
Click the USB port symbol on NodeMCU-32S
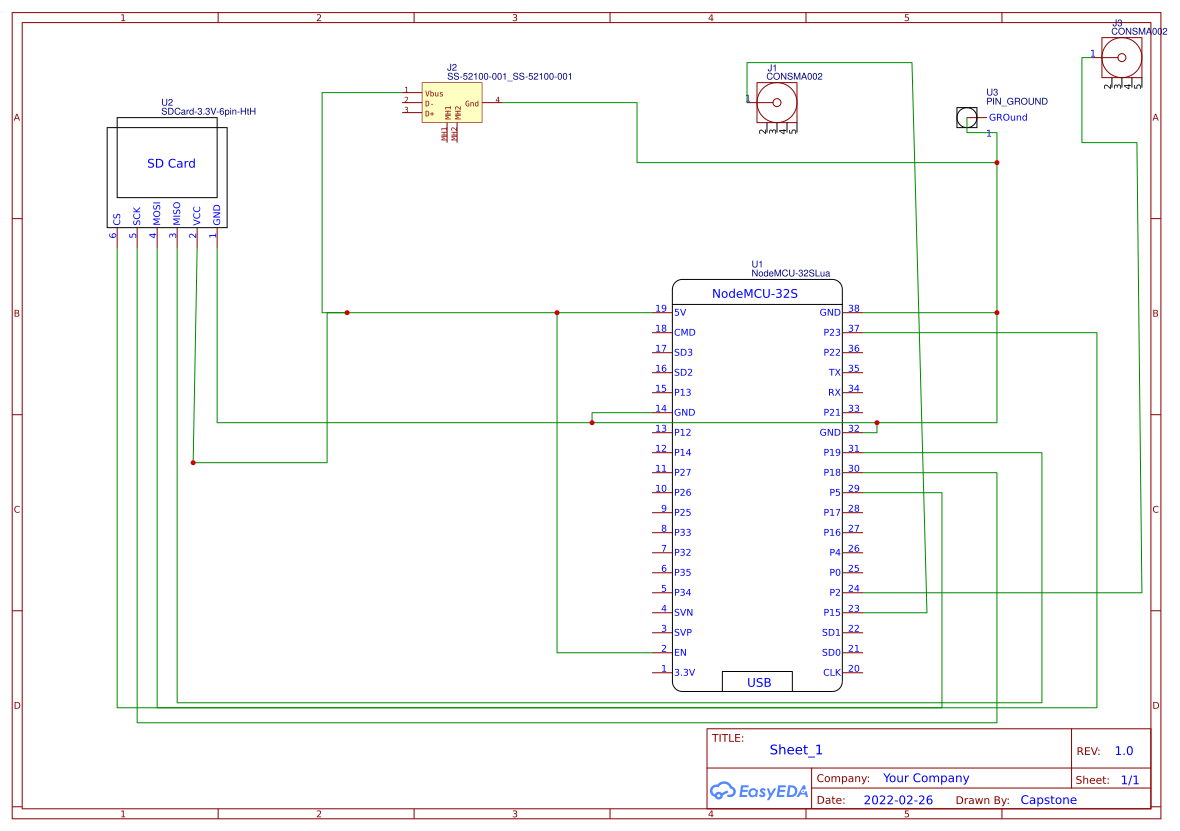[x=757, y=681]
